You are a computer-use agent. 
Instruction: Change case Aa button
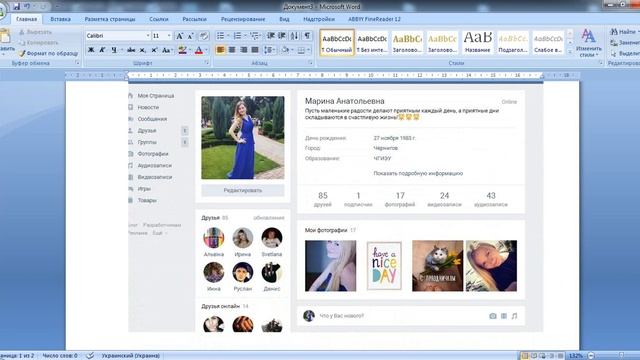[166, 50]
